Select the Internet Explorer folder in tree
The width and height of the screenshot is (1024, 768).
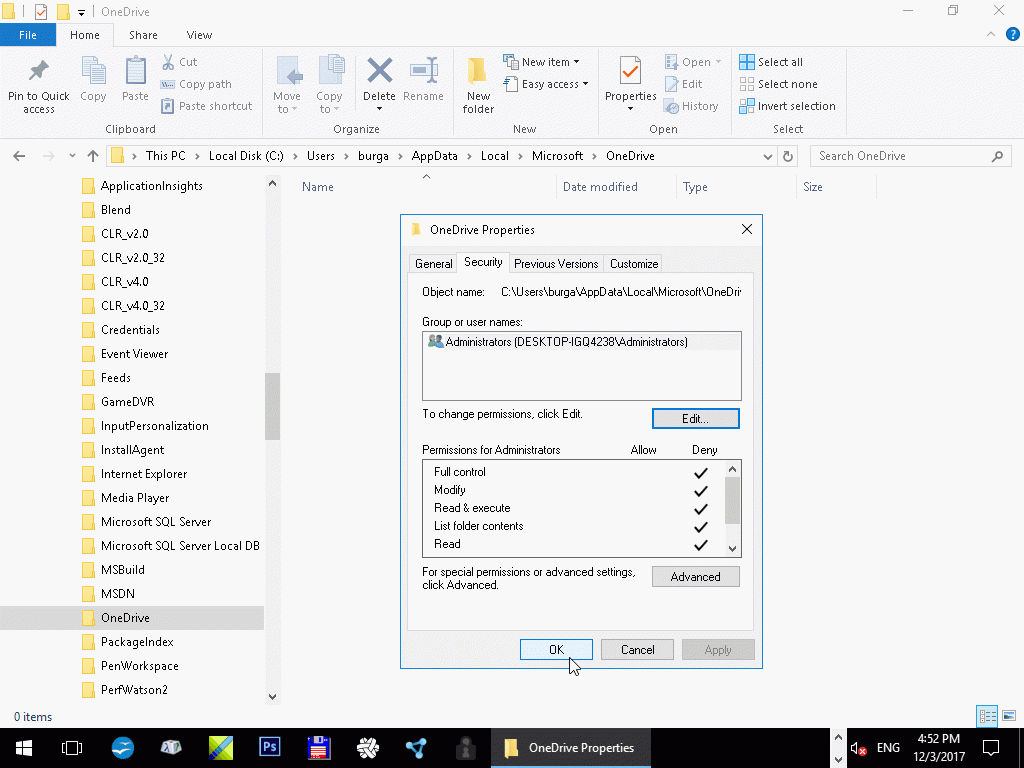144,474
